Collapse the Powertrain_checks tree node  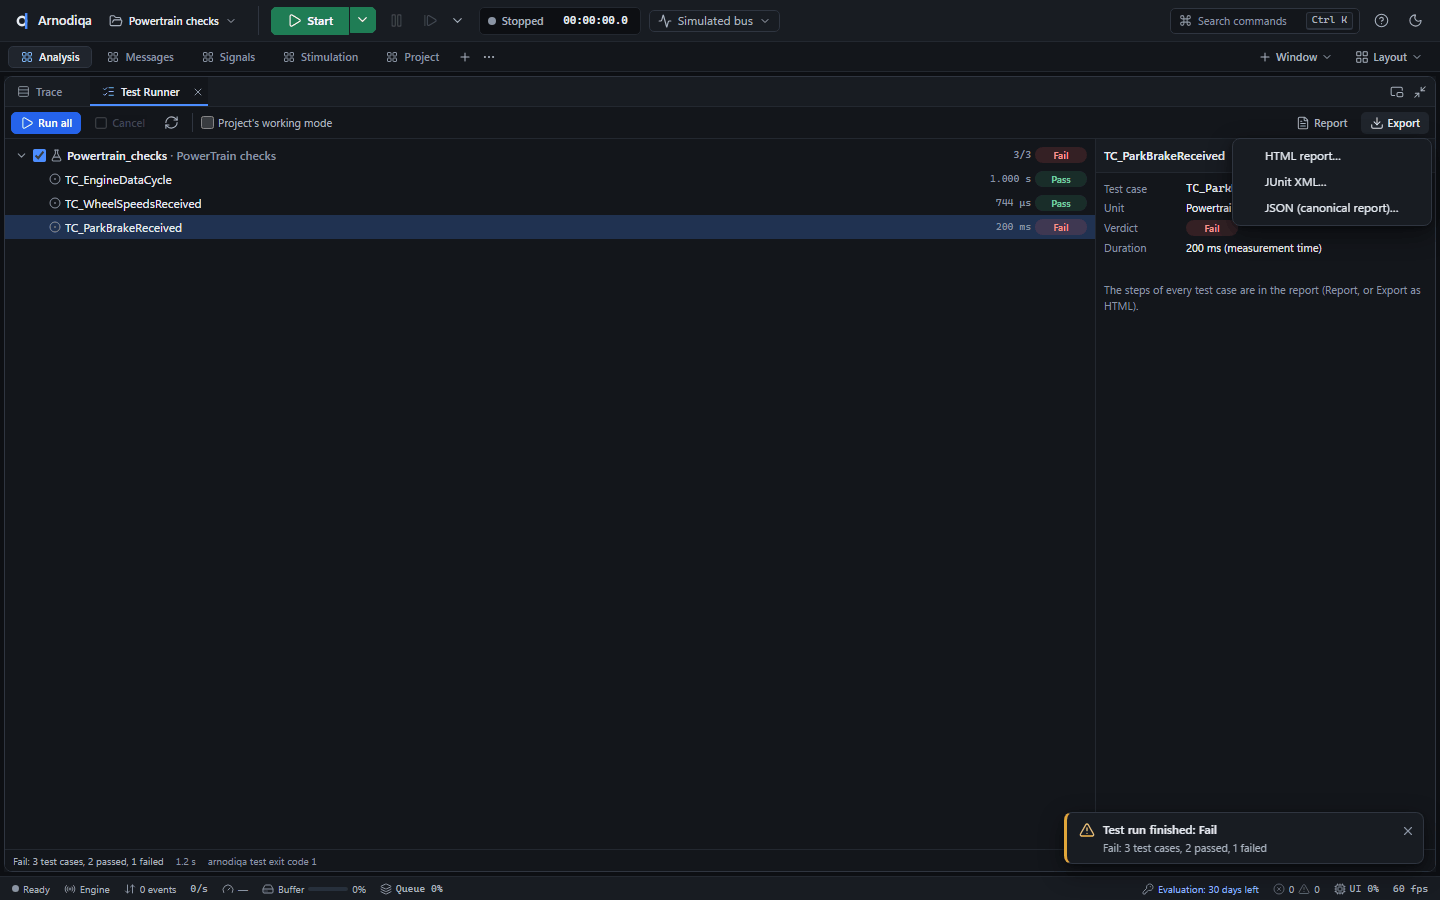click(21, 156)
